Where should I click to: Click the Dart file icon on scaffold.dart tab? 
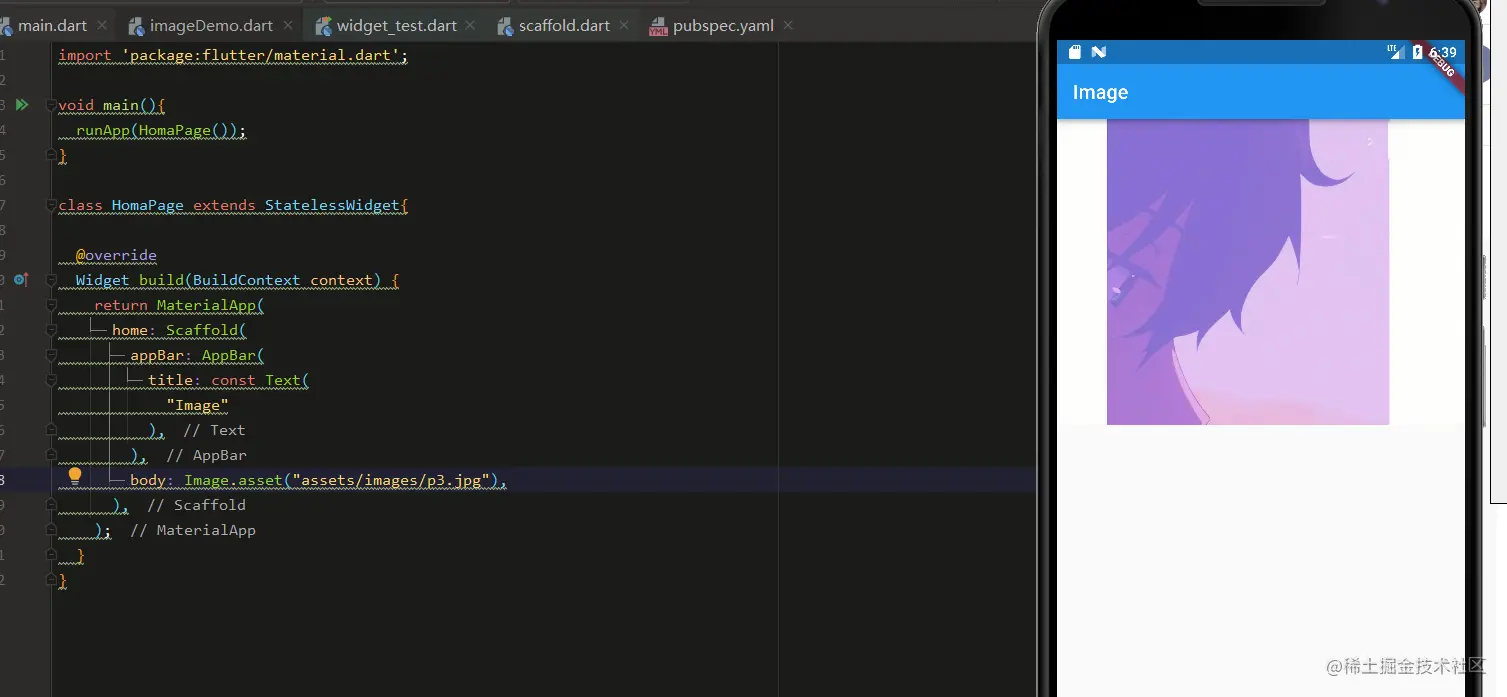[x=505, y=25]
